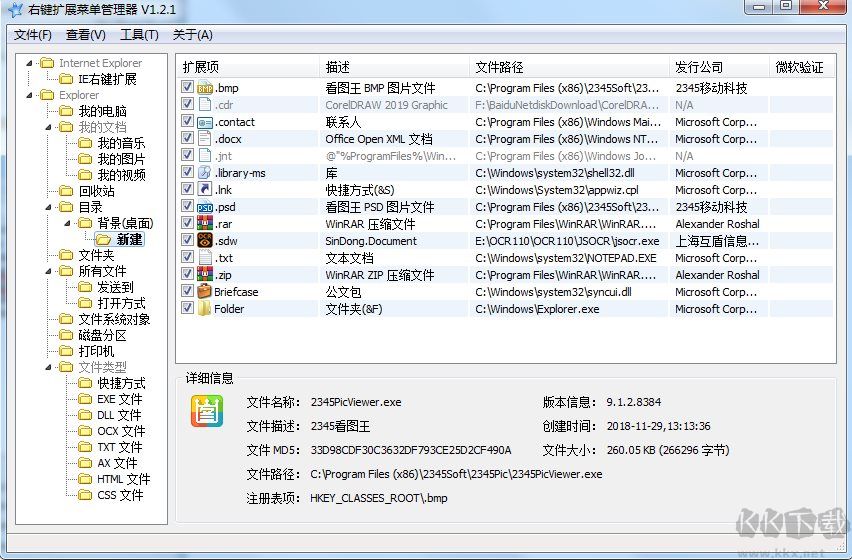Click the .docx document icon
This screenshot has height=560, width=852.
205,139
